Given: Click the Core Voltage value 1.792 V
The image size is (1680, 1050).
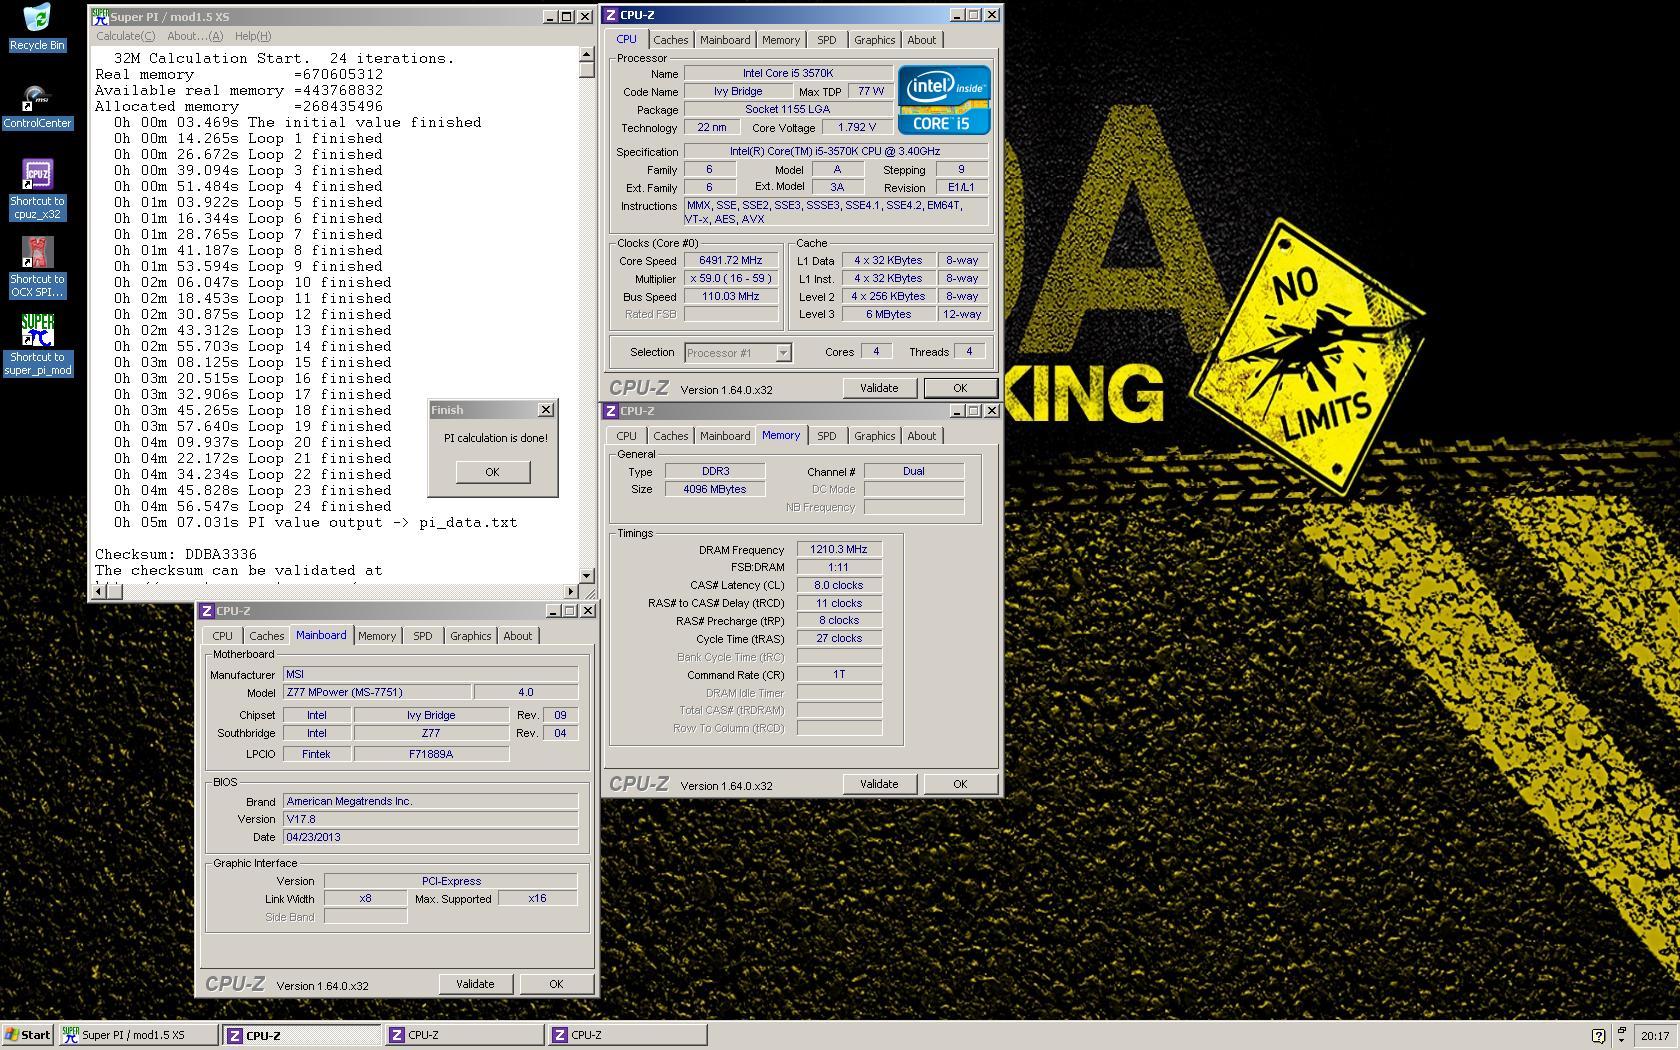Looking at the screenshot, I should pyautogui.click(x=856, y=127).
